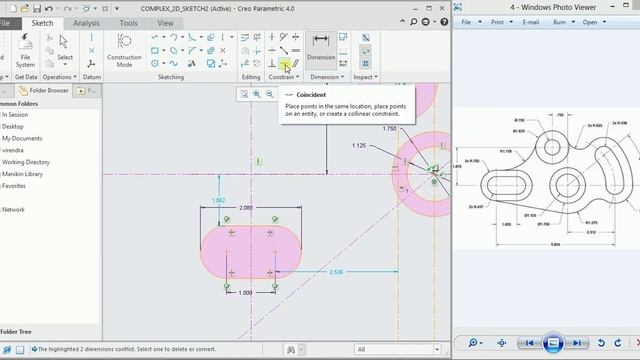640x360 pixels.
Task: Click the binoculars search icon in status bar
Action: point(291,350)
